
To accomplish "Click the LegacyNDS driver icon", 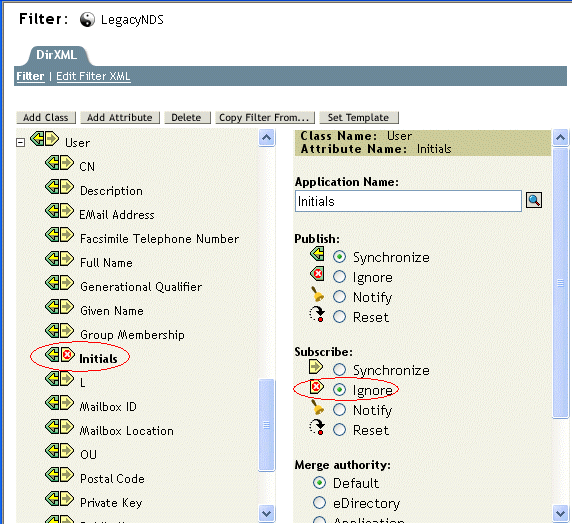I will click(x=87, y=20).
